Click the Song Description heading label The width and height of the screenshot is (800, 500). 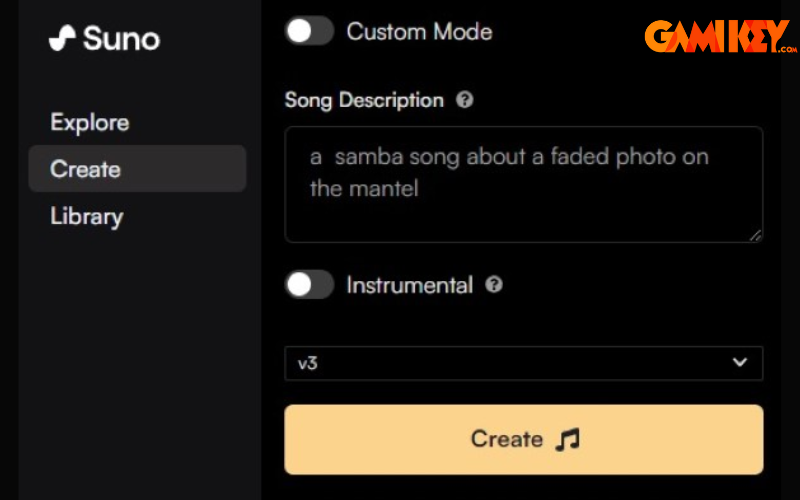[x=364, y=100]
